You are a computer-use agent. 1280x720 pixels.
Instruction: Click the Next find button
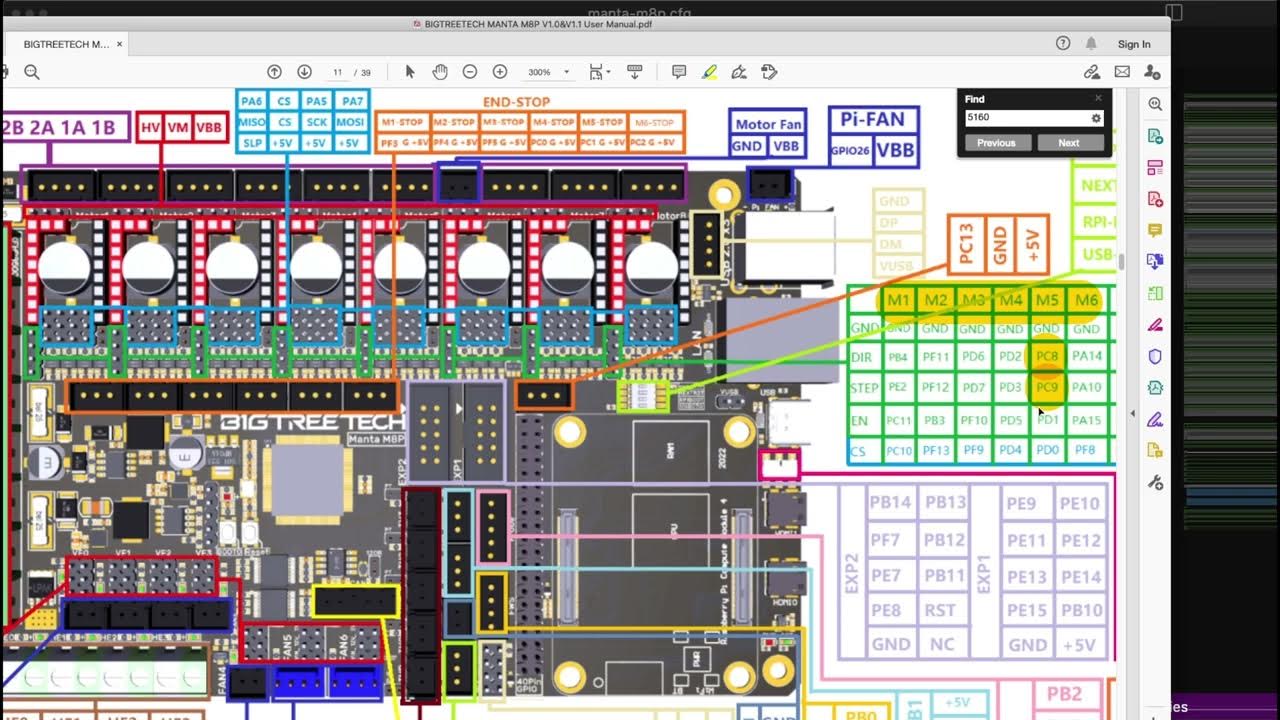coord(1069,143)
